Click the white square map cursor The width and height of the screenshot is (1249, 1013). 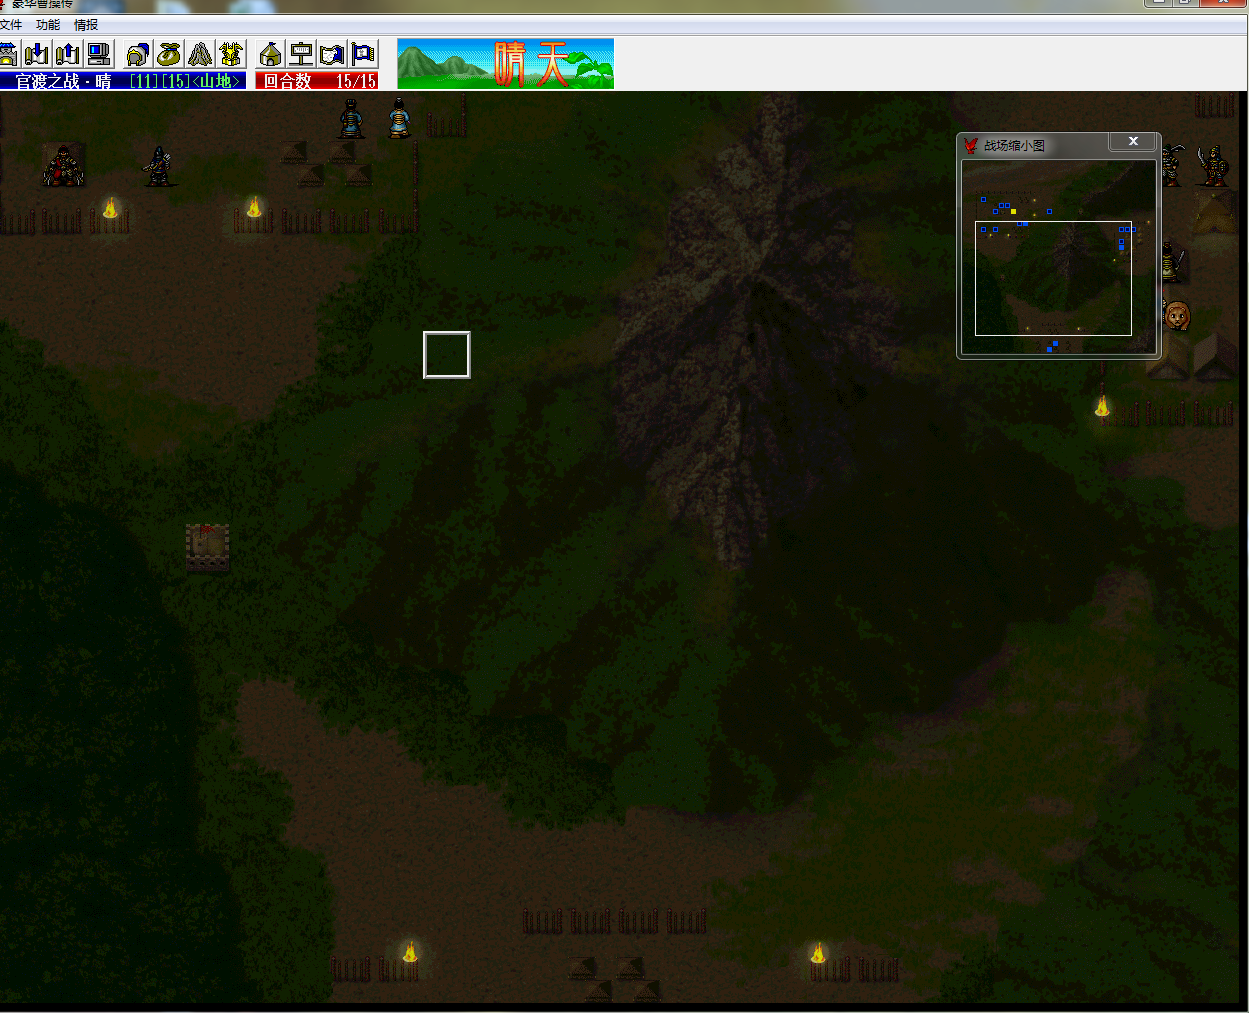tap(447, 355)
